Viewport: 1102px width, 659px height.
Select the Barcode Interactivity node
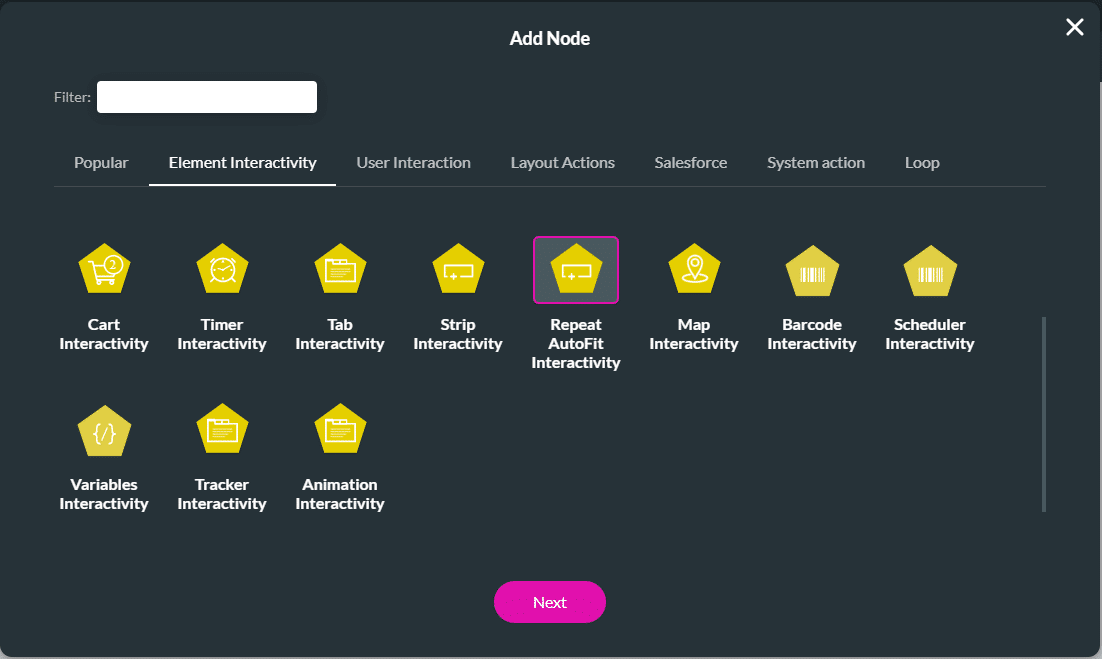pos(812,268)
